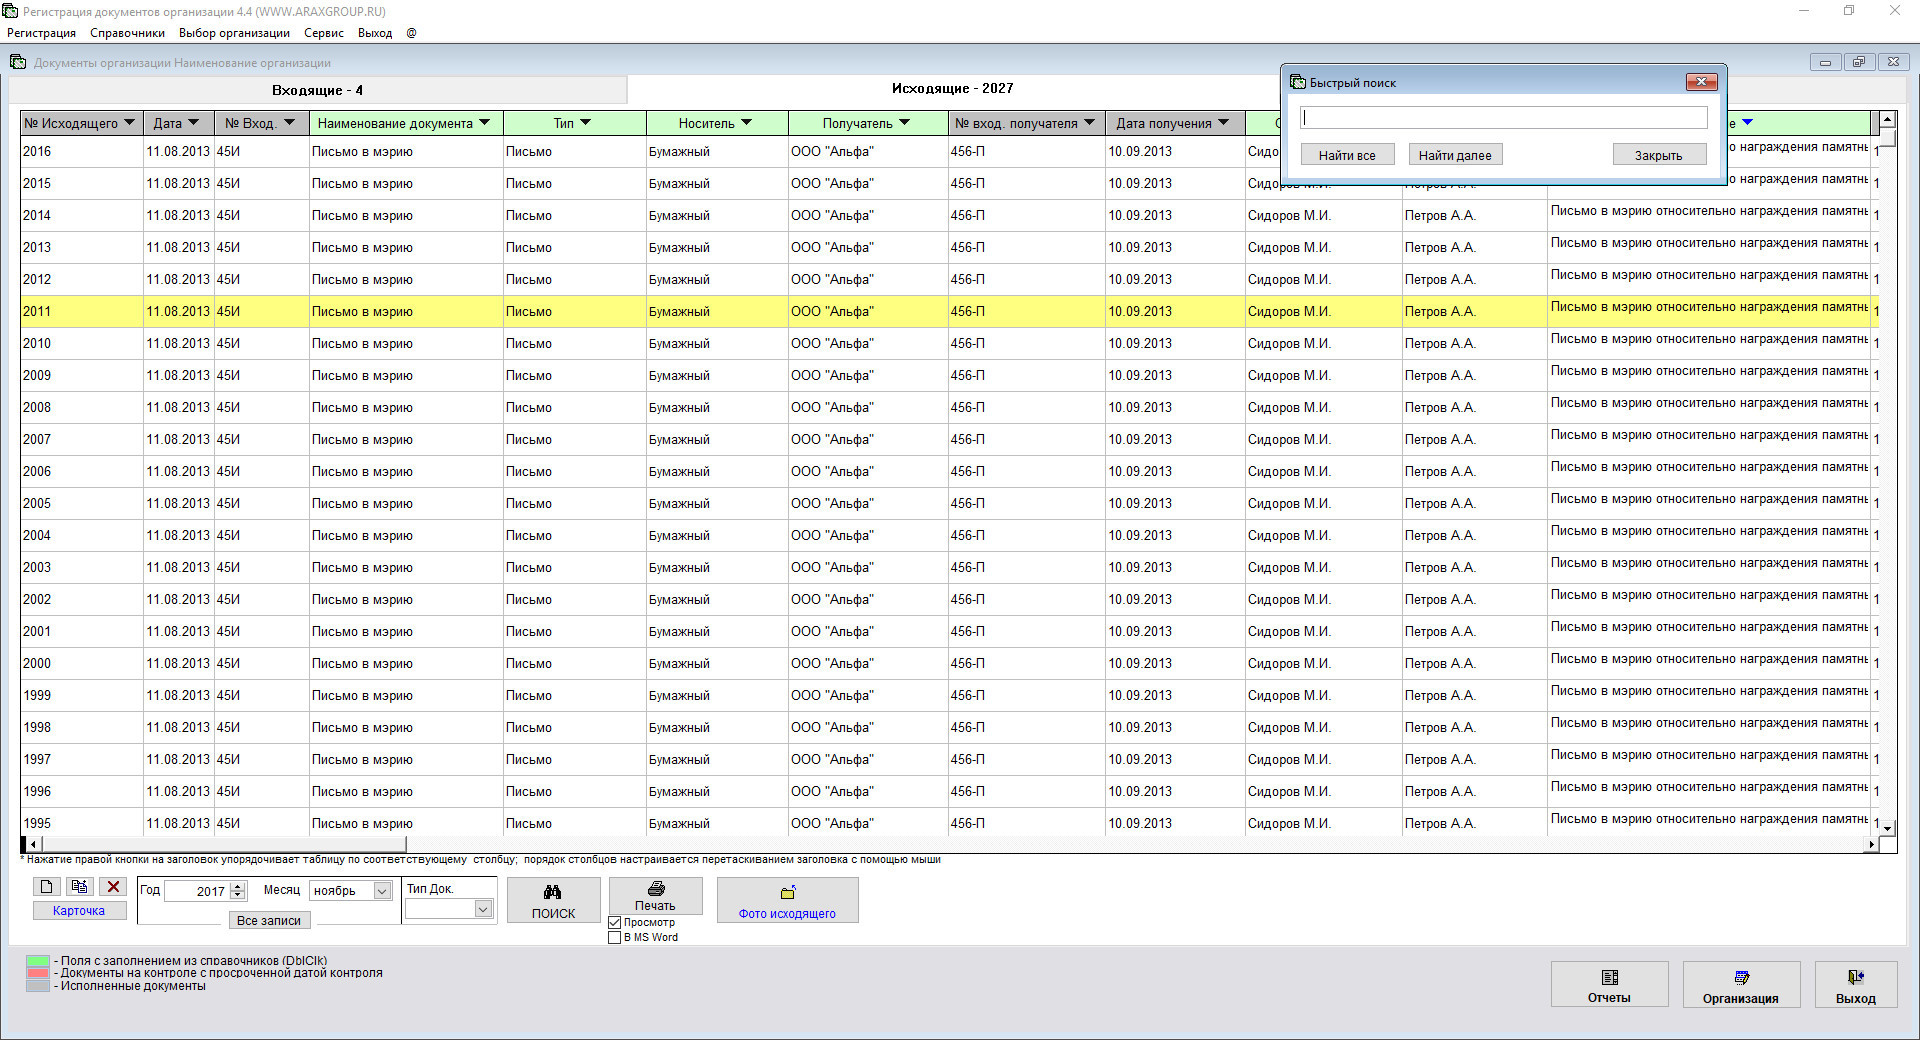Open the Наименование документа column dropdown
This screenshot has height=1040, width=1920.
coord(484,123)
